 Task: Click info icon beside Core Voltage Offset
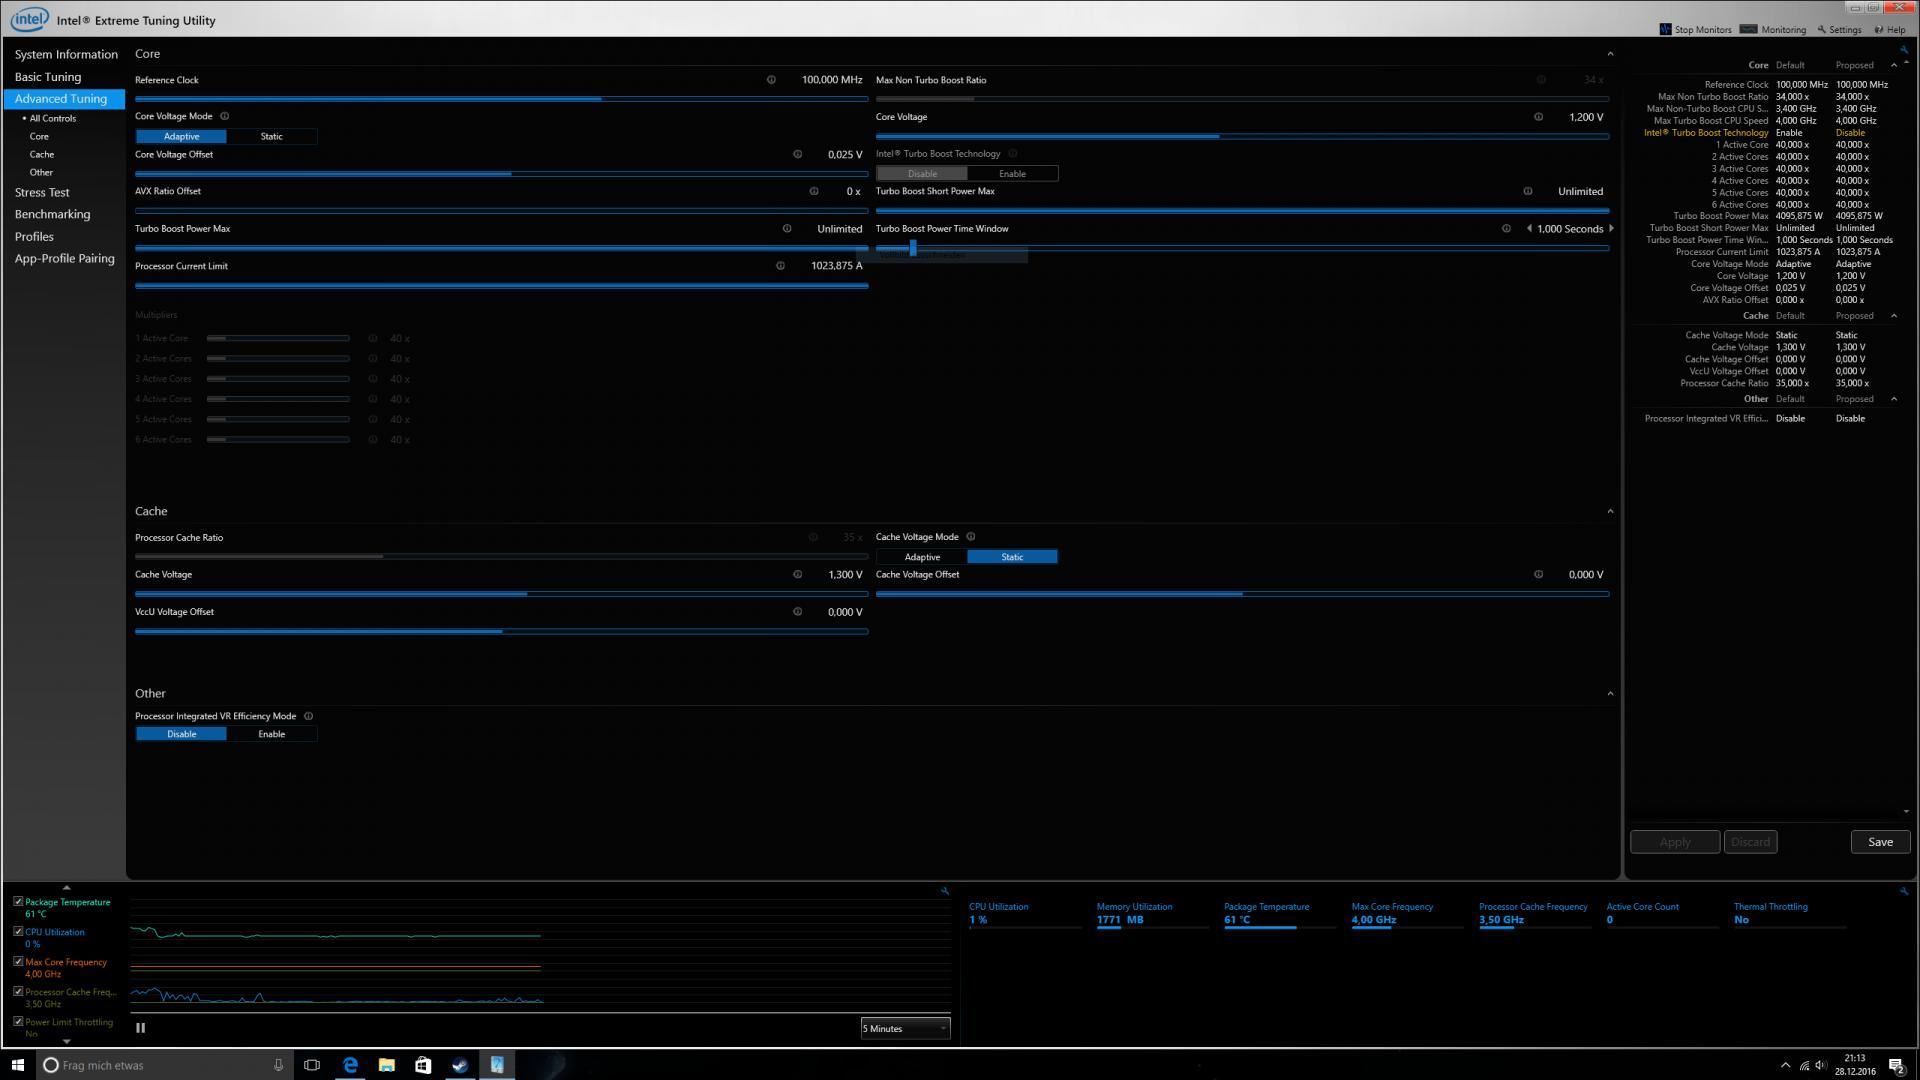[x=797, y=154]
